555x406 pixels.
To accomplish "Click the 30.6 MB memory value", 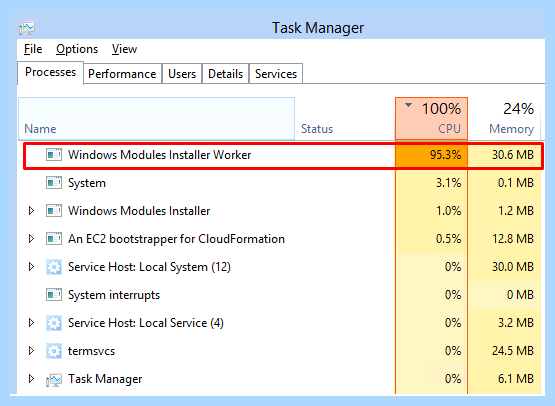I will [x=513, y=155].
